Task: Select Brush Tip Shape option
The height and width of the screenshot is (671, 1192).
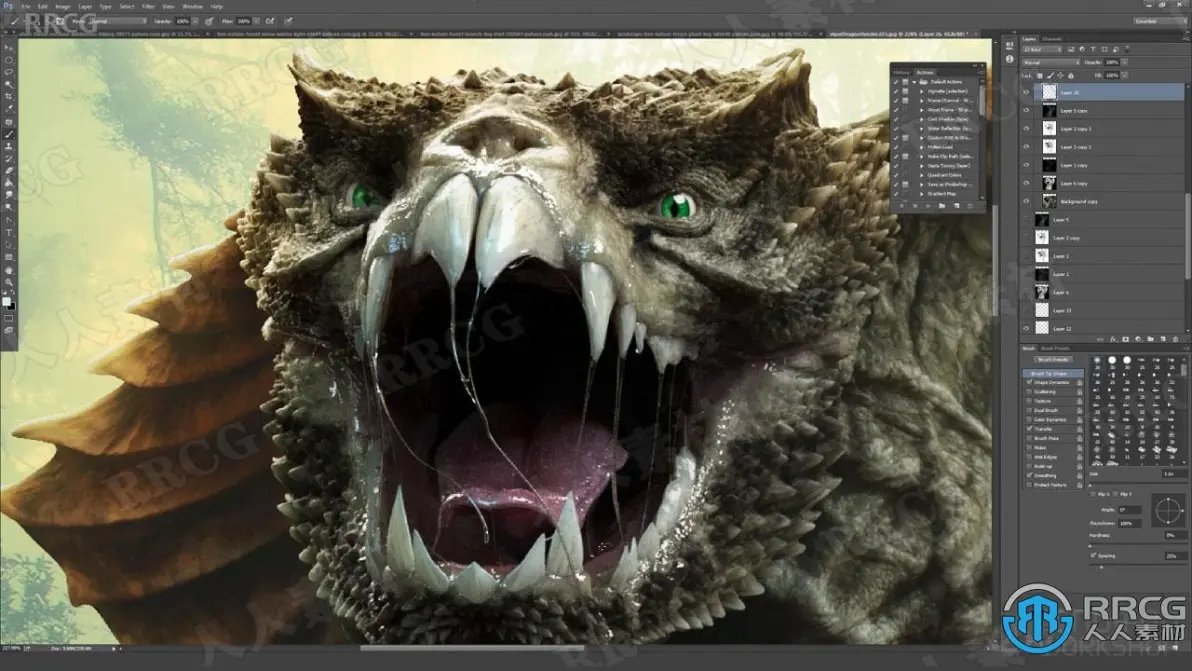Action: [x=1053, y=374]
